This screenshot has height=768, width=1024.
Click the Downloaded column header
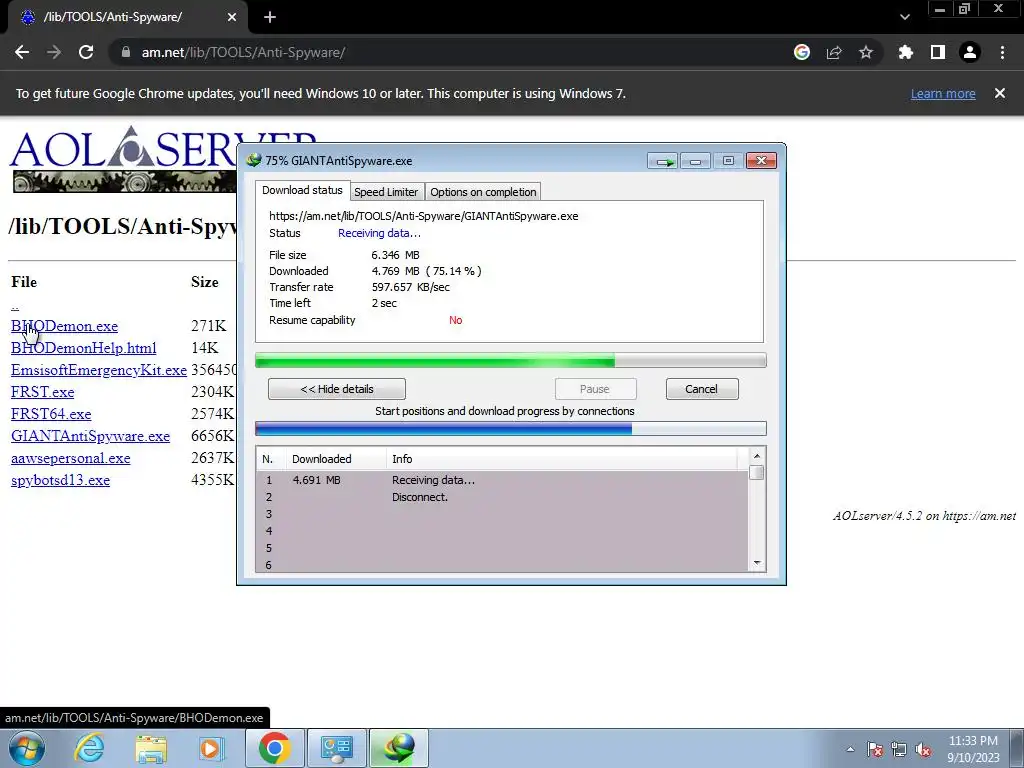(336, 459)
